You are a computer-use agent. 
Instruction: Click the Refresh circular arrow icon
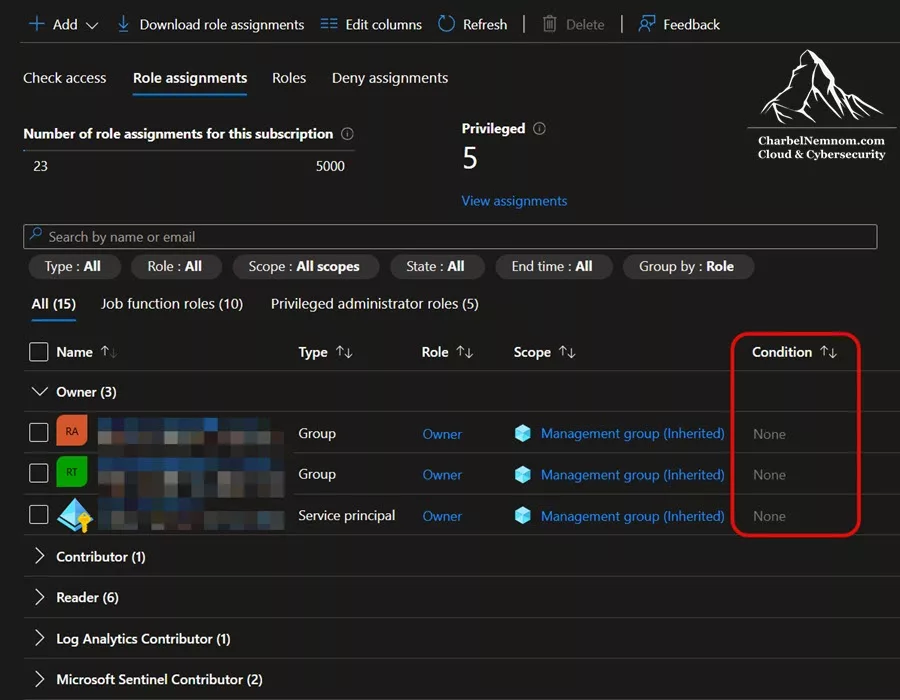[x=446, y=24]
